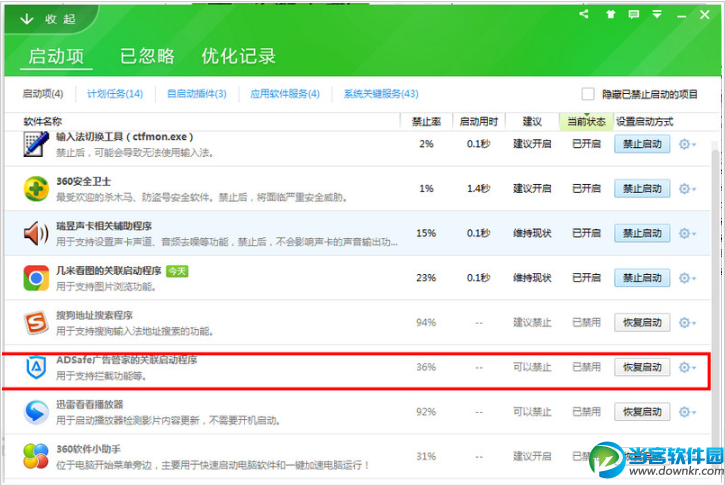The image size is (725, 485).
Task: Click the 36% disable rate value
Action: [426, 367]
